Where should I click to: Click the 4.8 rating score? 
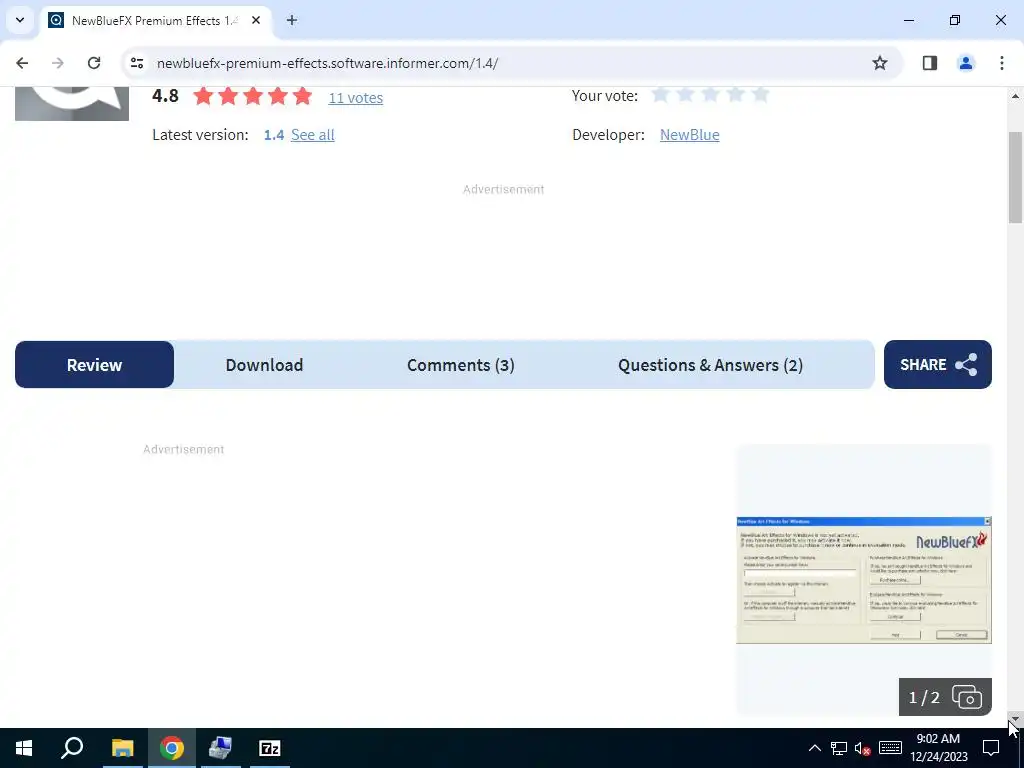pos(165,96)
